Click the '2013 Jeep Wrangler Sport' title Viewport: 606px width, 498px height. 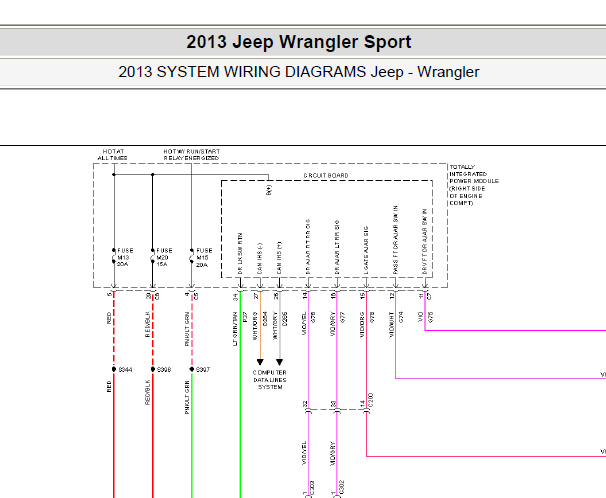[299, 42]
